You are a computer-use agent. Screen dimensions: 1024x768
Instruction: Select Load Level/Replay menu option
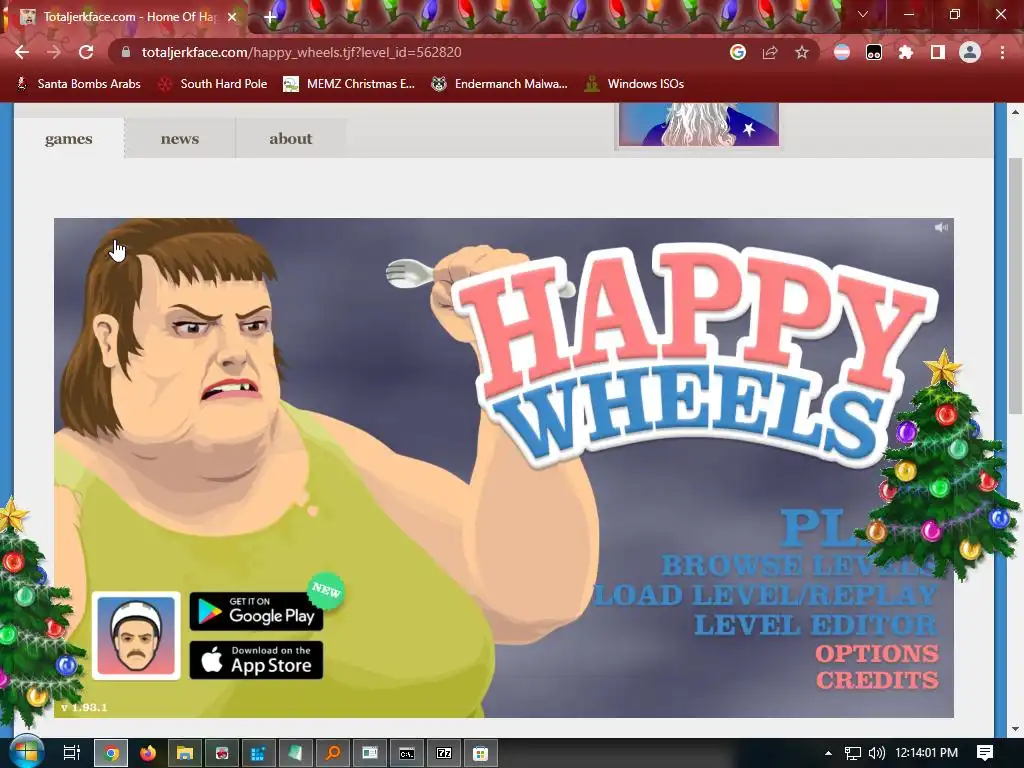point(765,595)
